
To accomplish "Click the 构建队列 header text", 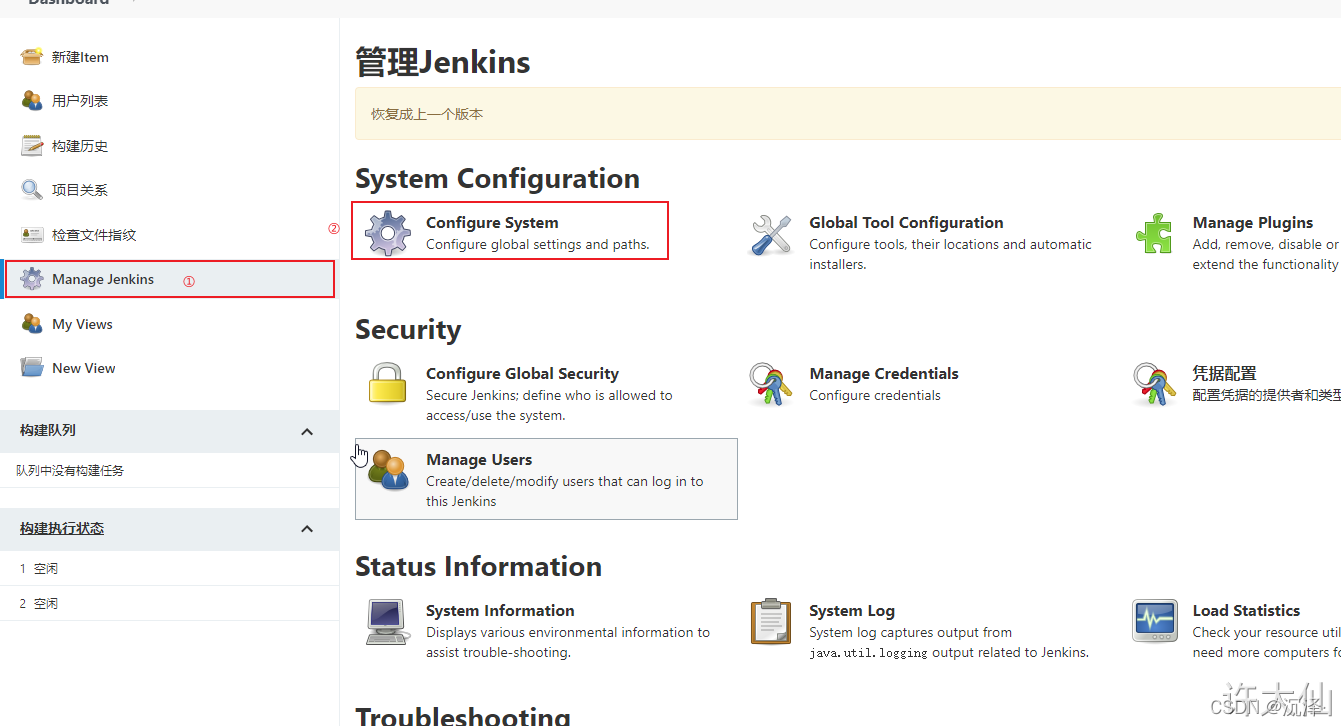I will coord(48,430).
